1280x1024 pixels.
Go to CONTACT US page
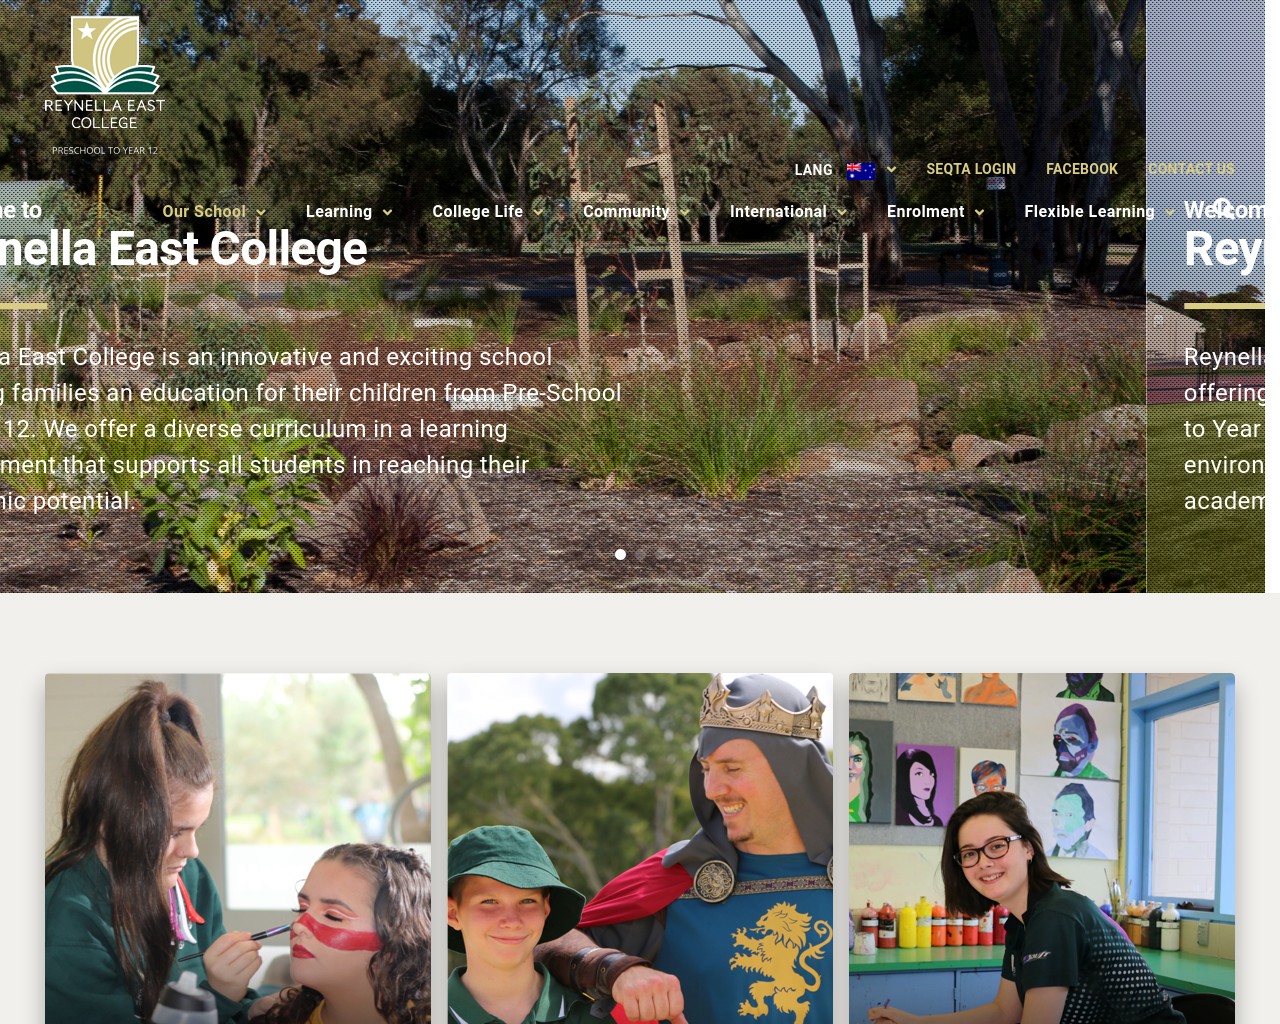(1191, 169)
